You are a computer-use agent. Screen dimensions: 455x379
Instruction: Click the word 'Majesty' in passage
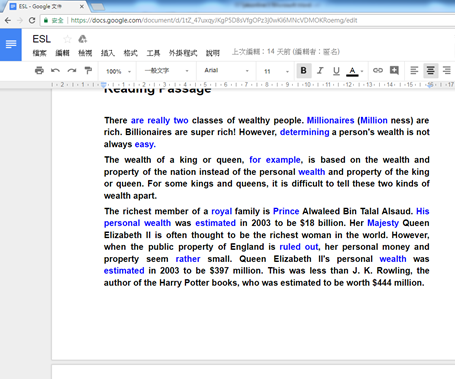click(x=383, y=223)
